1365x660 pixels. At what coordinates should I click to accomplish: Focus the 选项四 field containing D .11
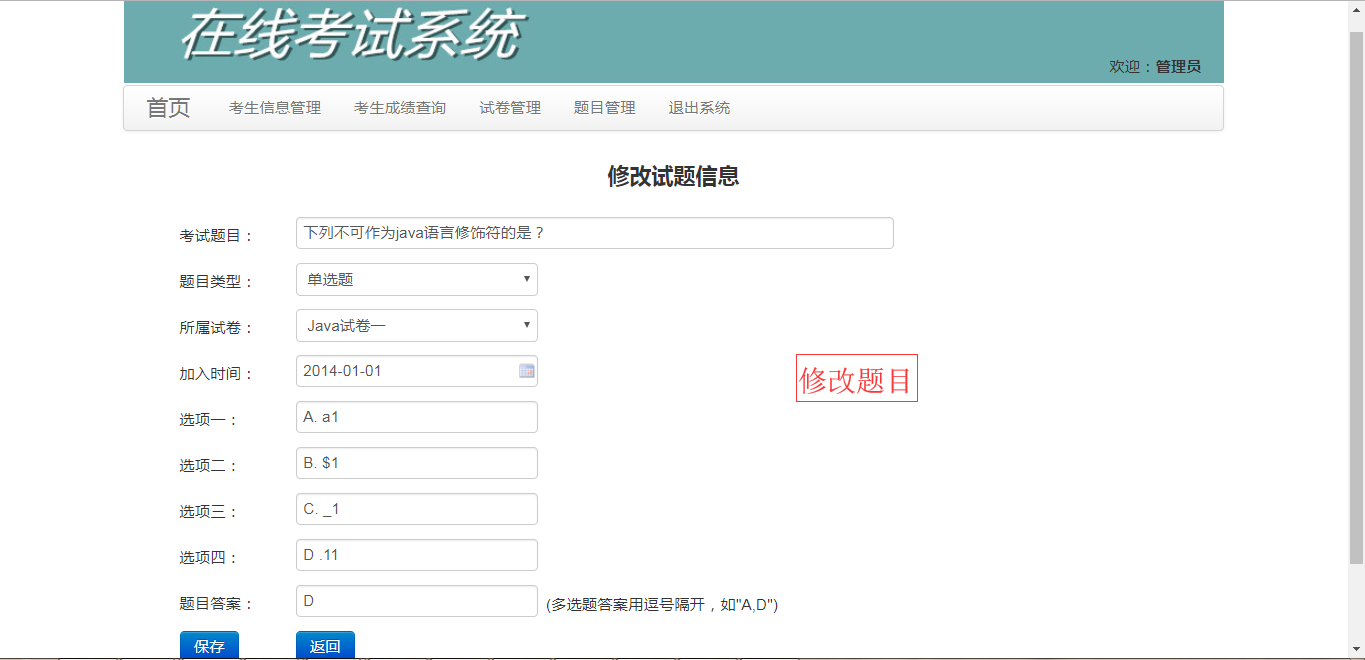point(417,555)
